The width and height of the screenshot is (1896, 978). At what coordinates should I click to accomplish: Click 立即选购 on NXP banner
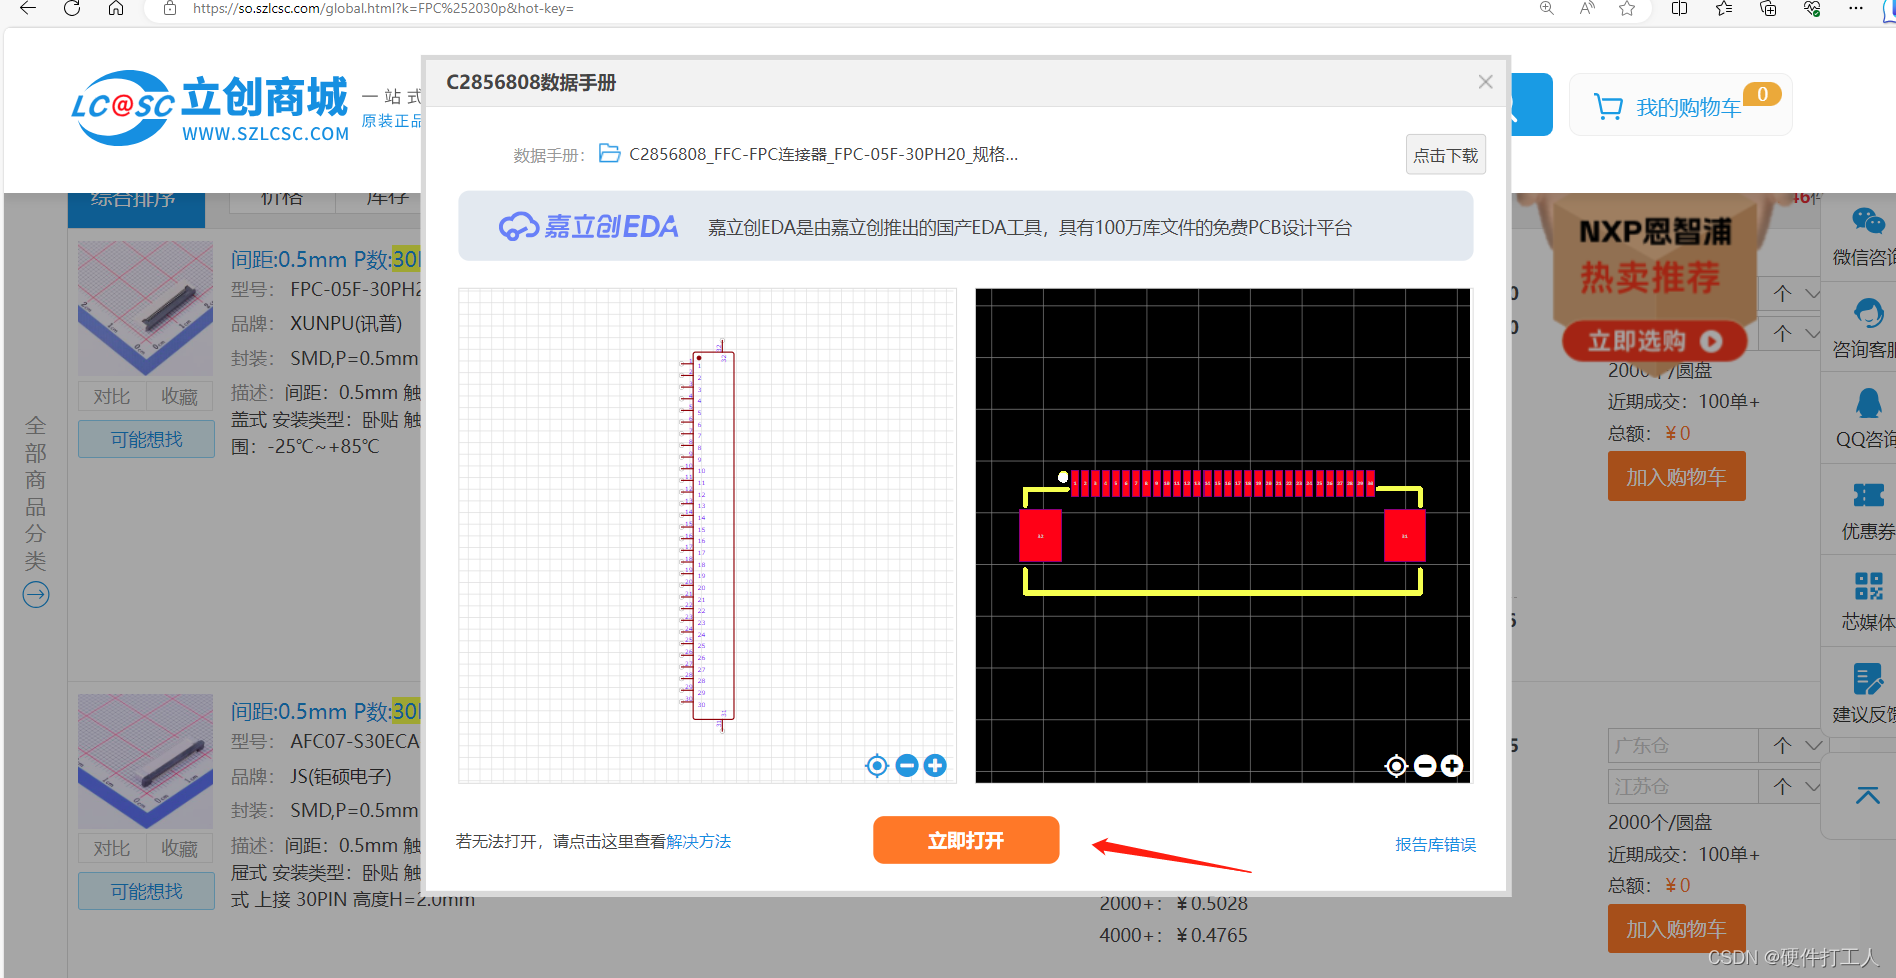pyautogui.click(x=1654, y=341)
